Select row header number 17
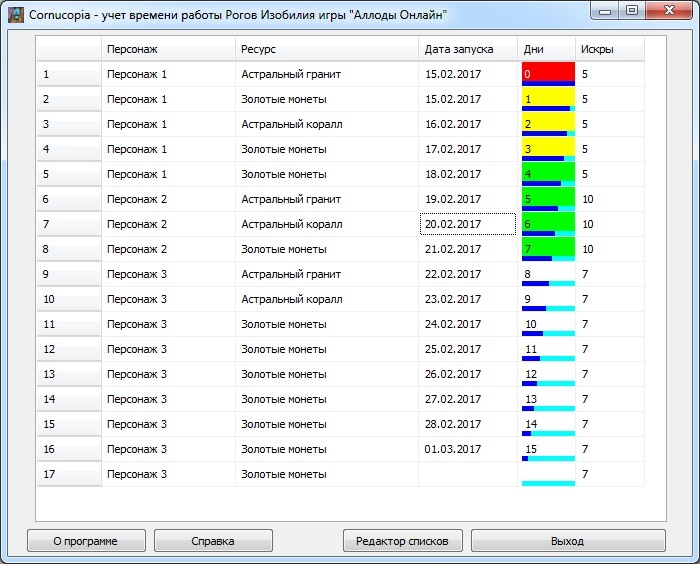Screen dimensions: 700x564 point(69,474)
